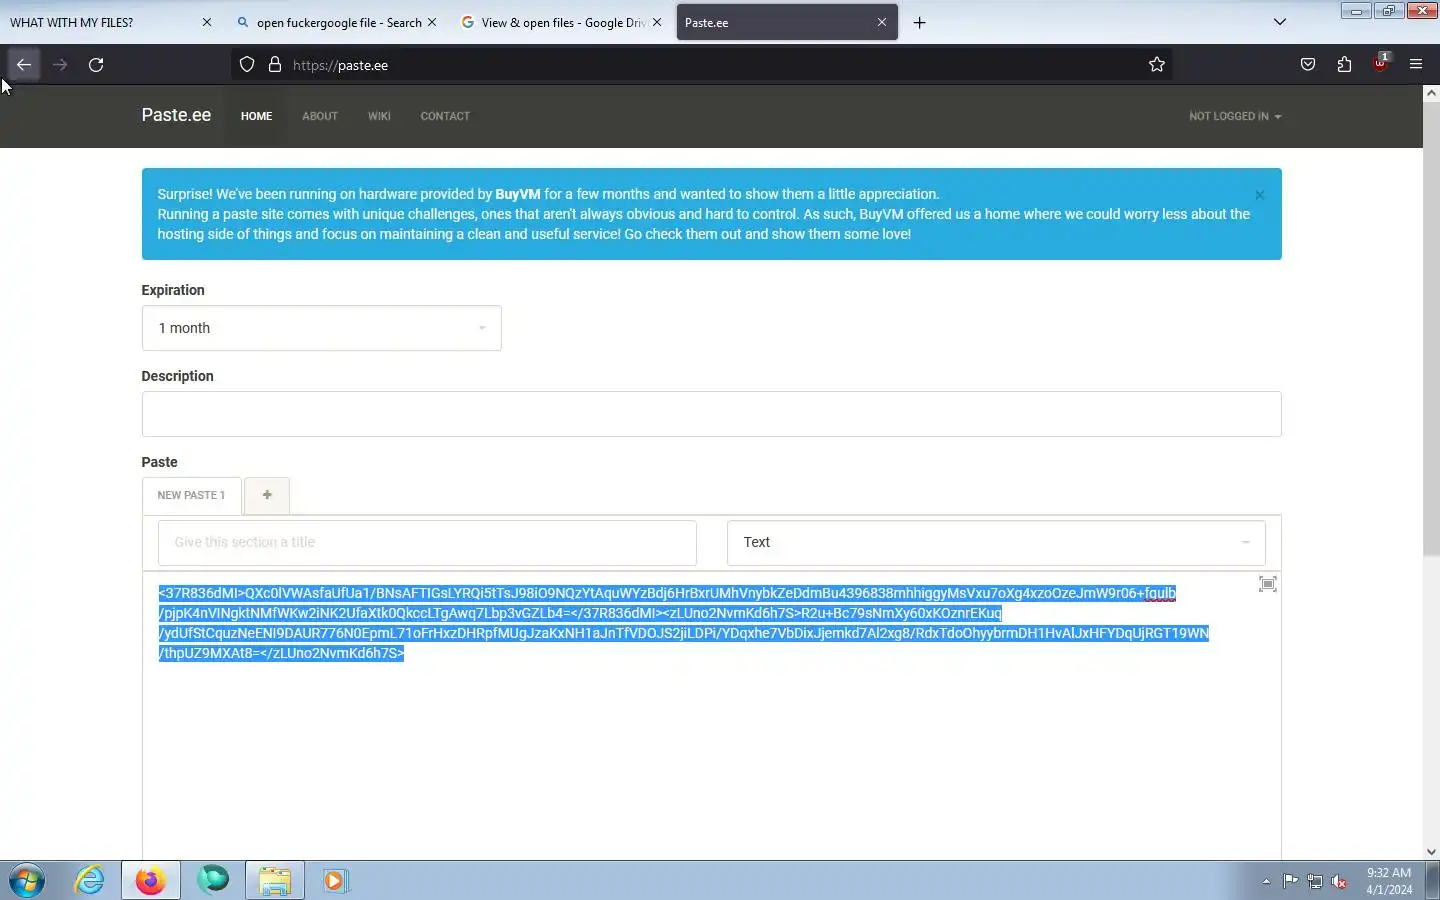1440x900 pixels.
Task: Click the browser forward arrow
Action: (60, 65)
